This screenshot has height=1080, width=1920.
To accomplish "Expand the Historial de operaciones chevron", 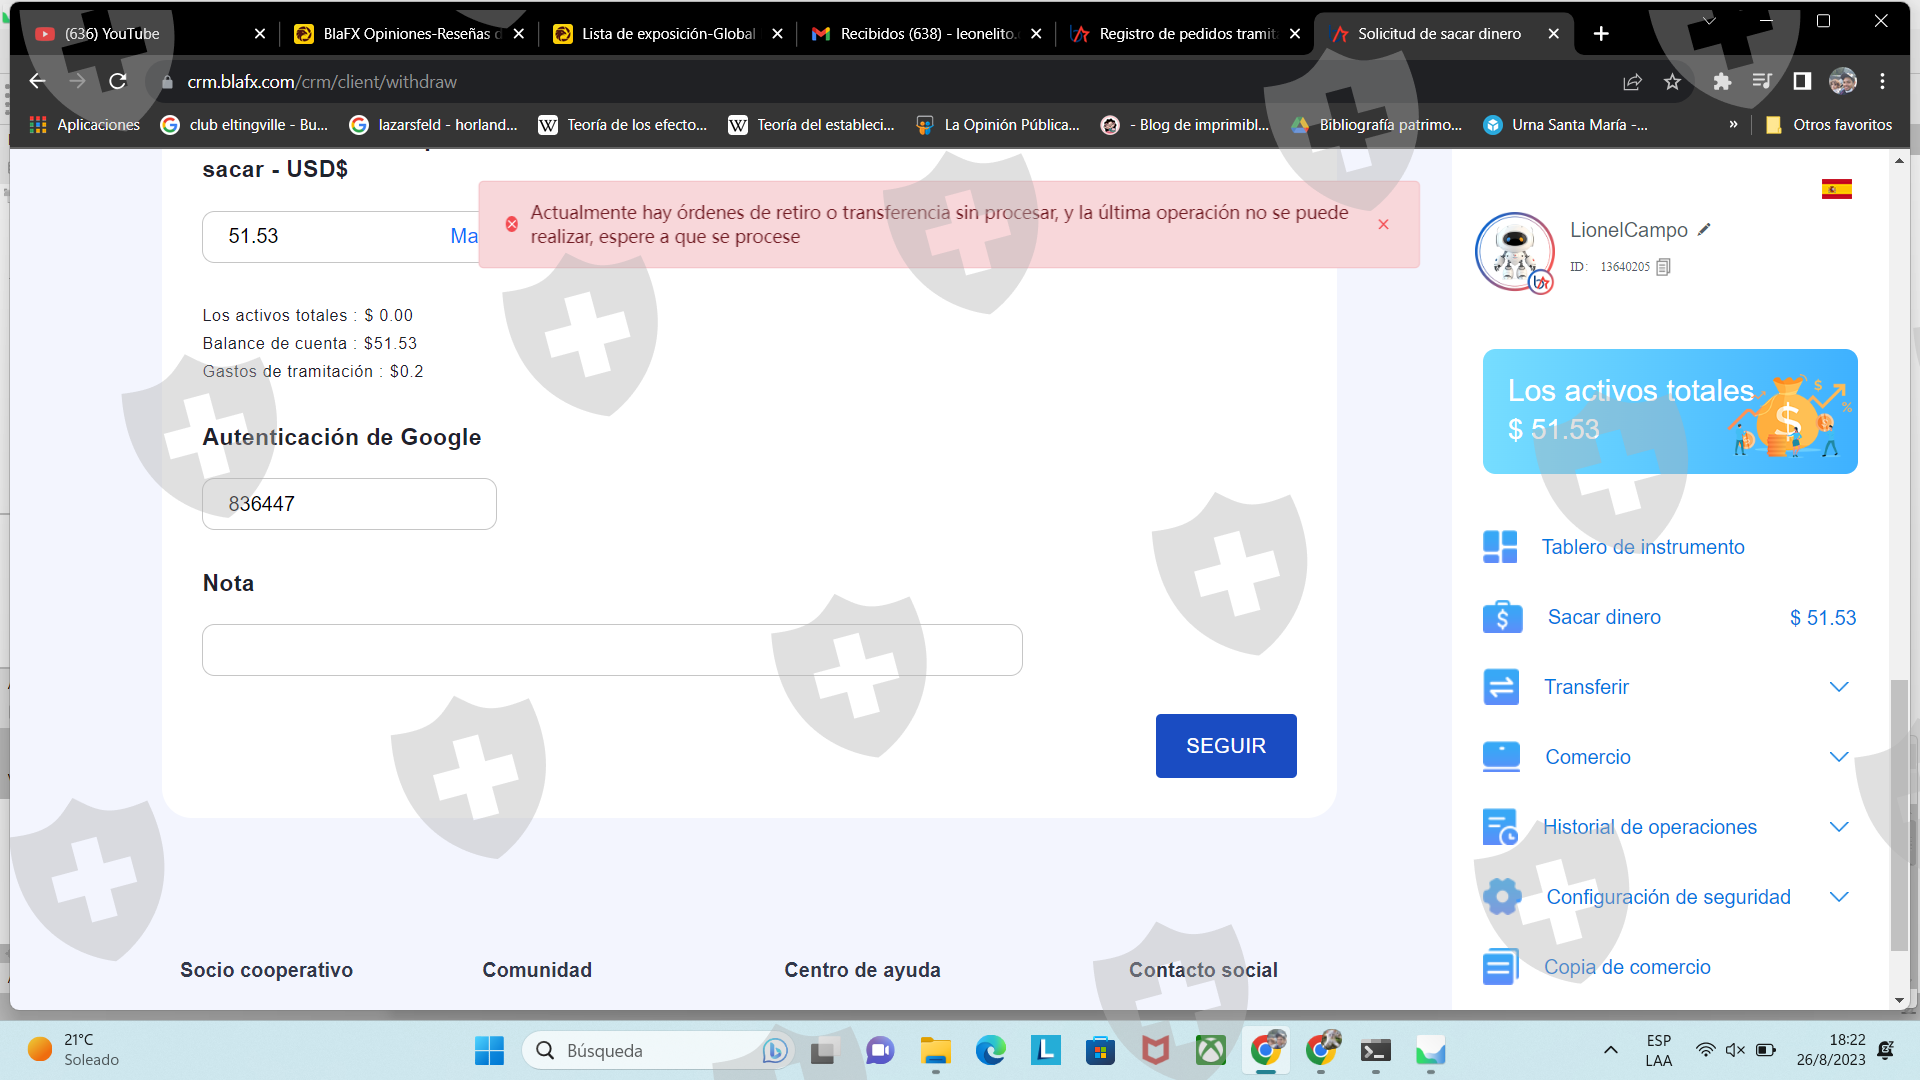I will [1838, 827].
